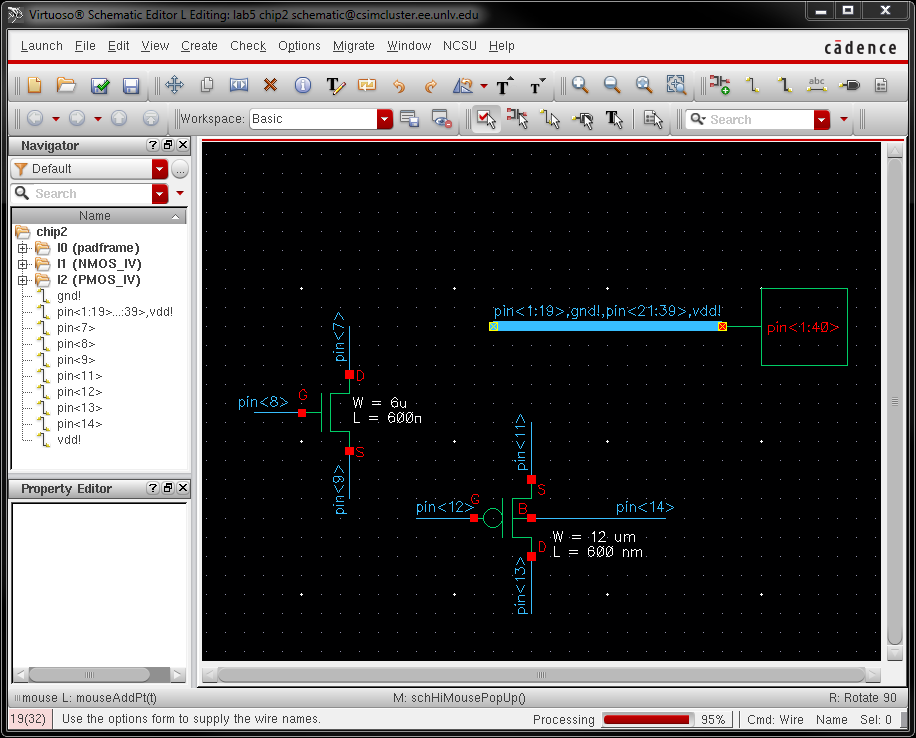Select the Create Wire Name (abc) icon
Viewport: 916px width, 738px height.
coord(816,86)
